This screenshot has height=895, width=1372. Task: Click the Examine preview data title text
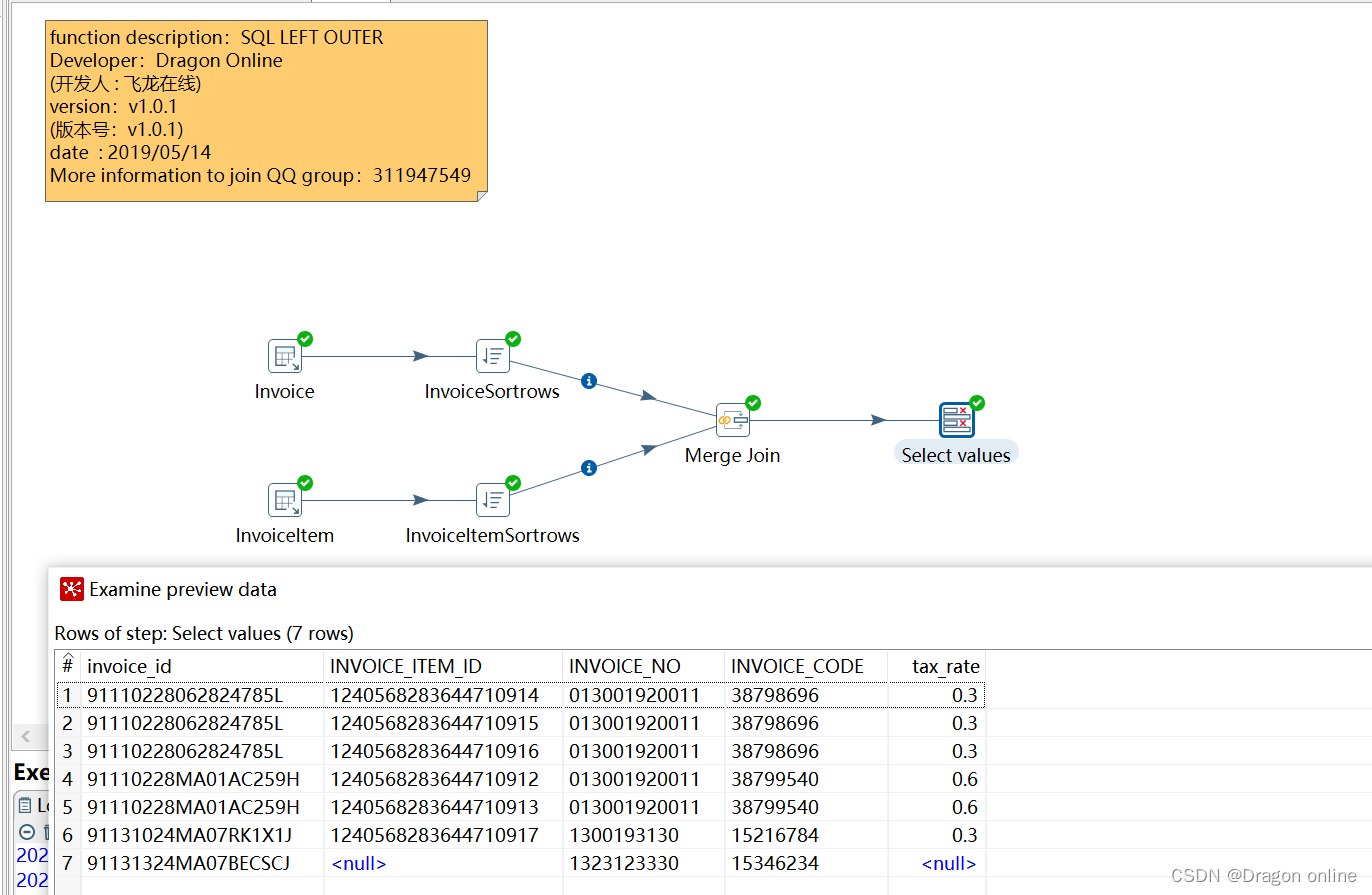[x=183, y=589]
